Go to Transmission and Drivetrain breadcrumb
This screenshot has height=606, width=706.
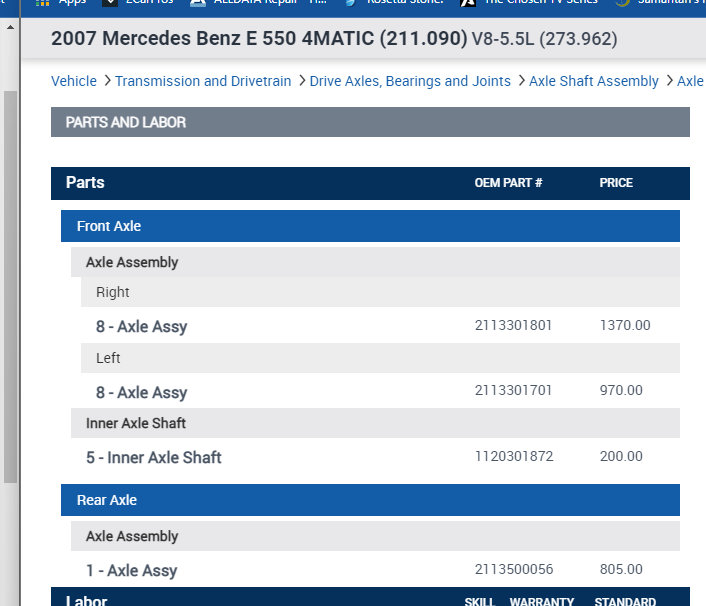coord(203,81)
